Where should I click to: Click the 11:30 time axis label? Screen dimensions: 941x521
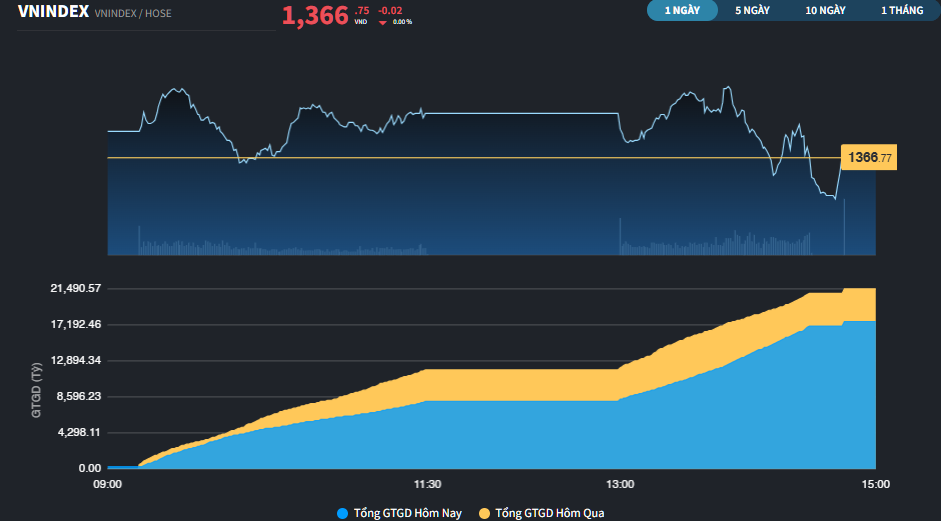coord(427,484)
